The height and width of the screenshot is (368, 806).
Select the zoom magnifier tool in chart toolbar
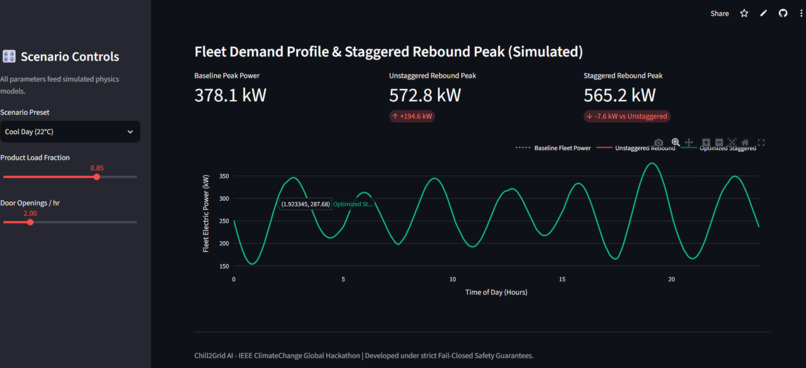[x=675, y=142]
